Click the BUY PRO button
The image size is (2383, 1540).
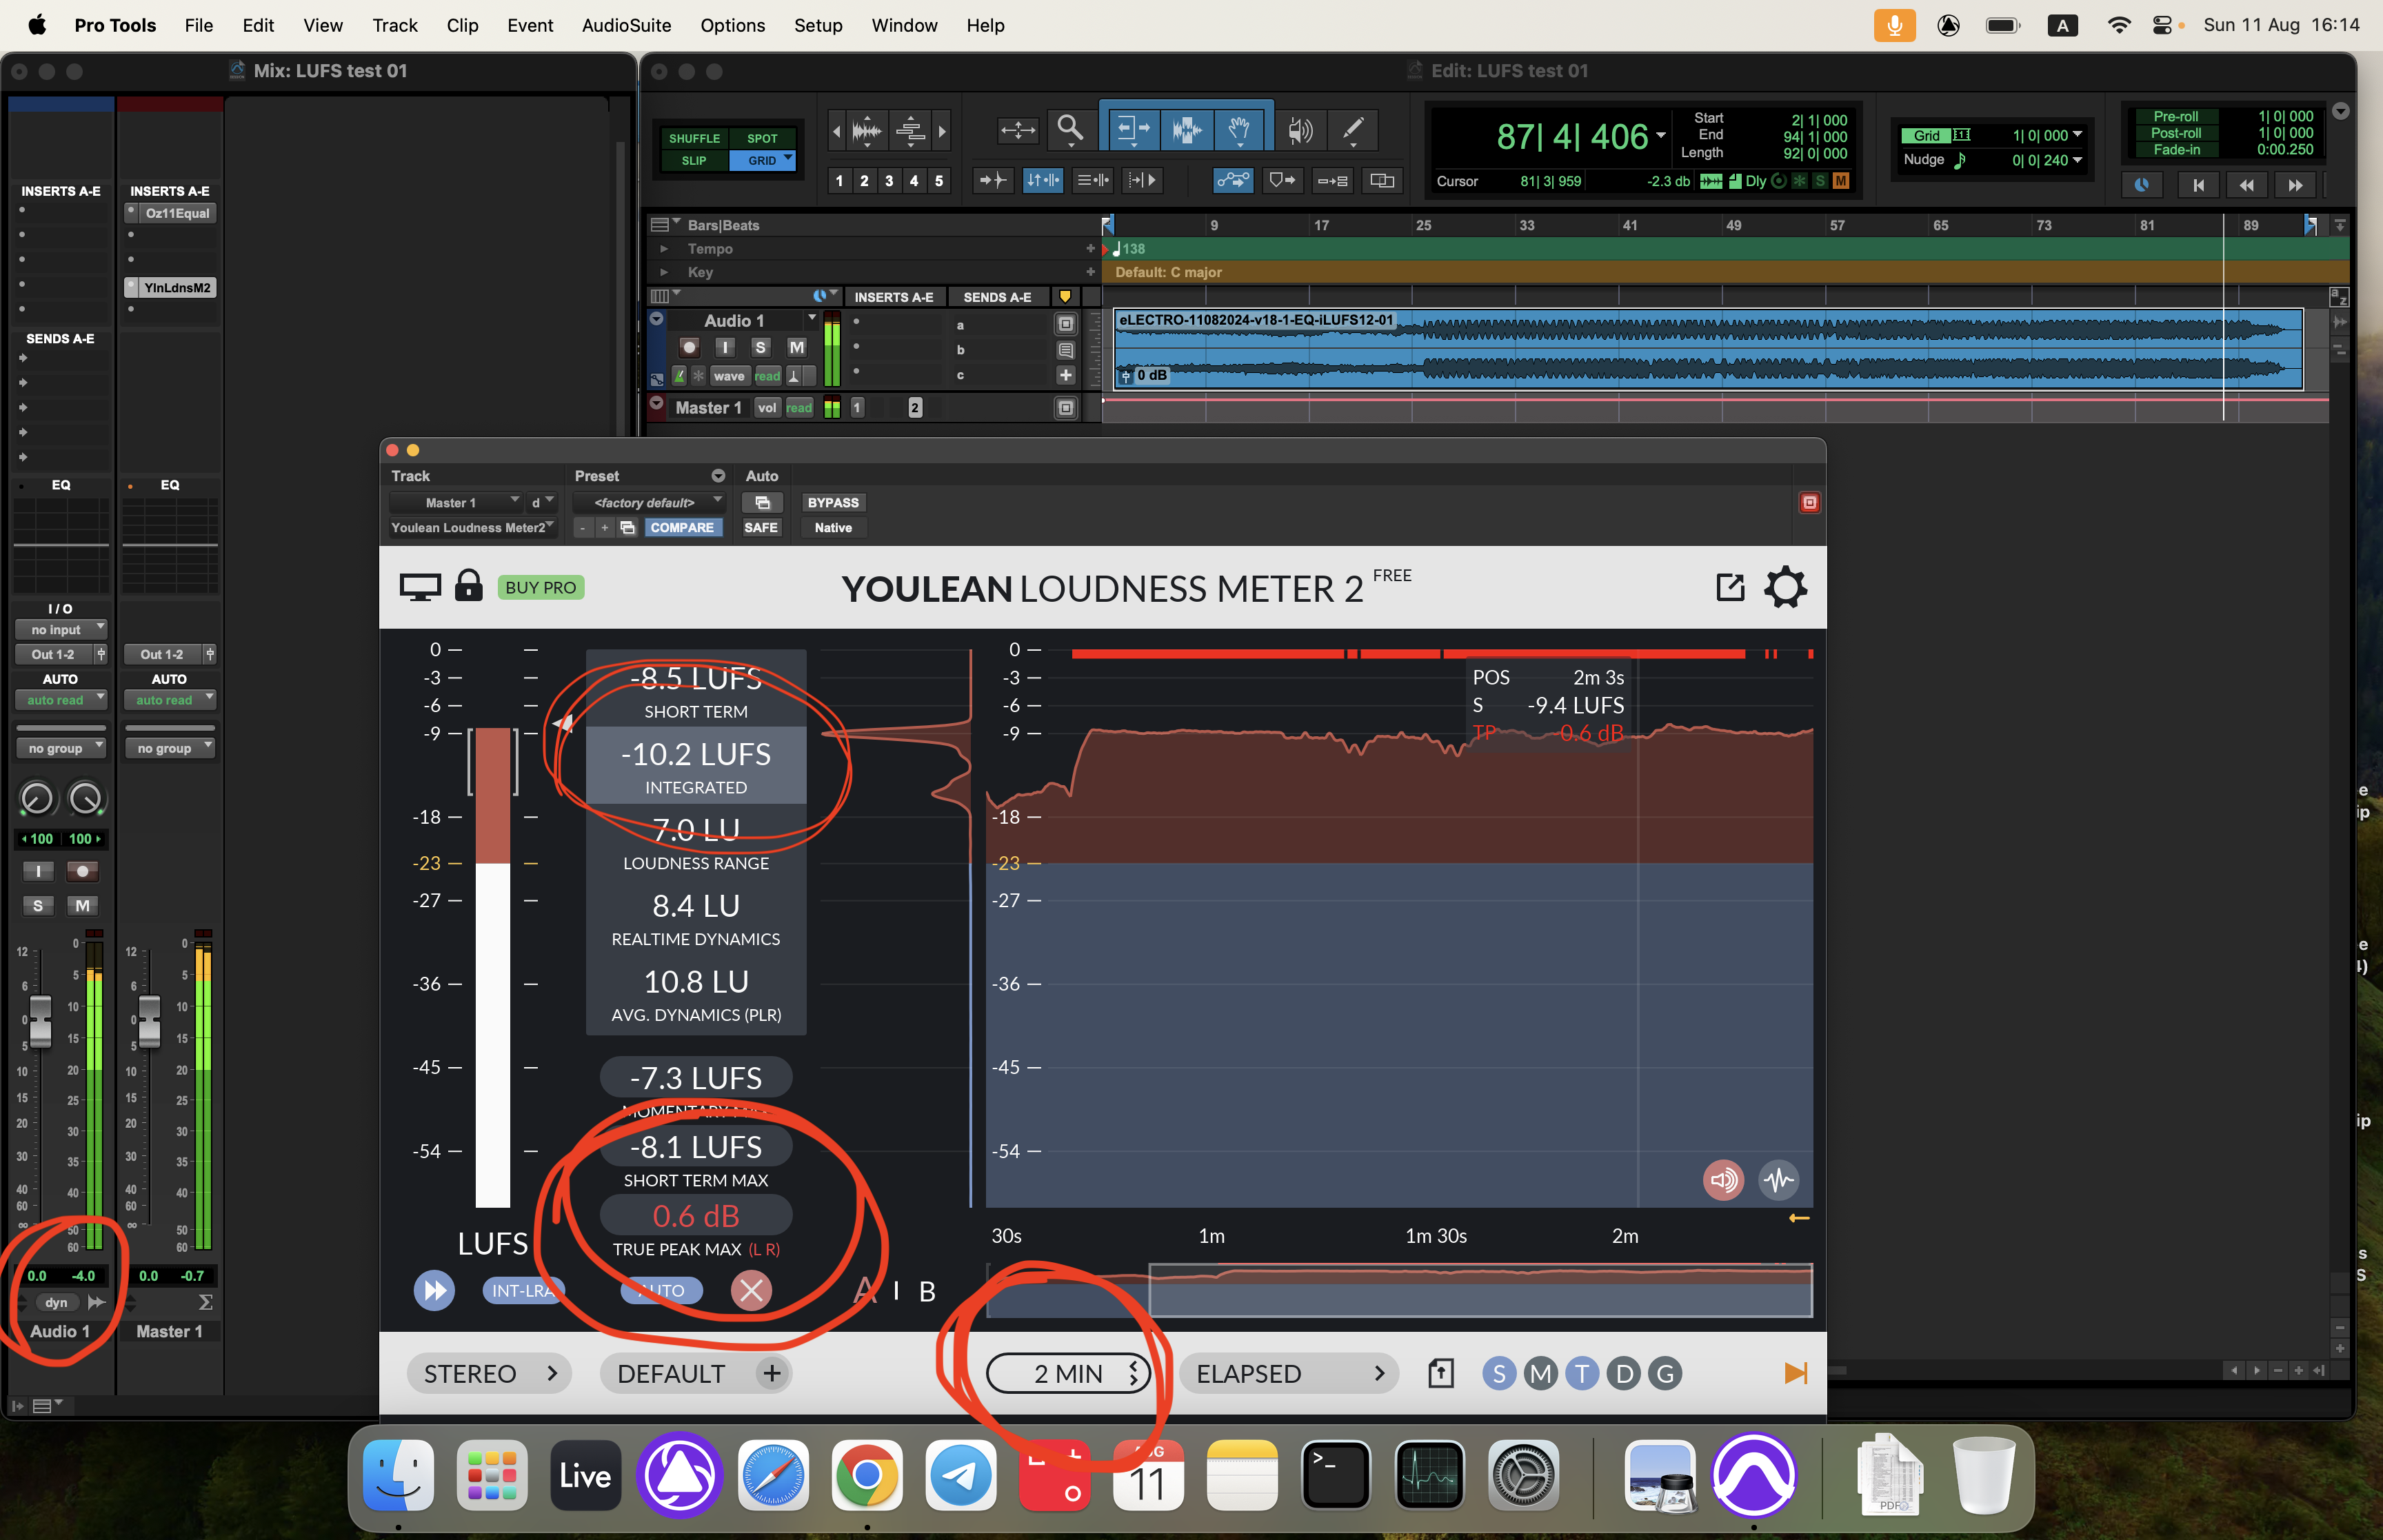[x=540, y=587]
